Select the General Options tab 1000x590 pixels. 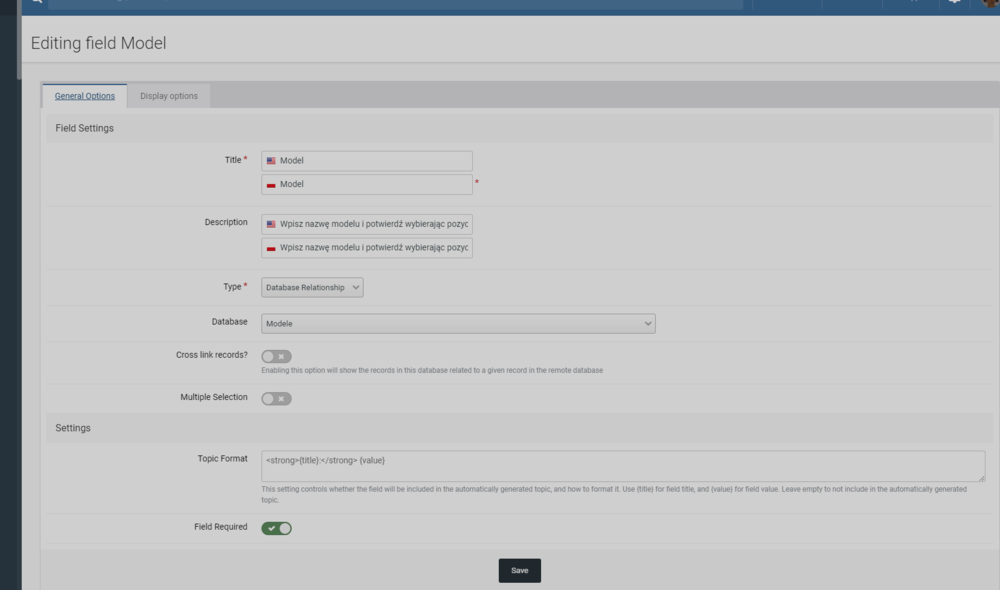pos(84,96)
